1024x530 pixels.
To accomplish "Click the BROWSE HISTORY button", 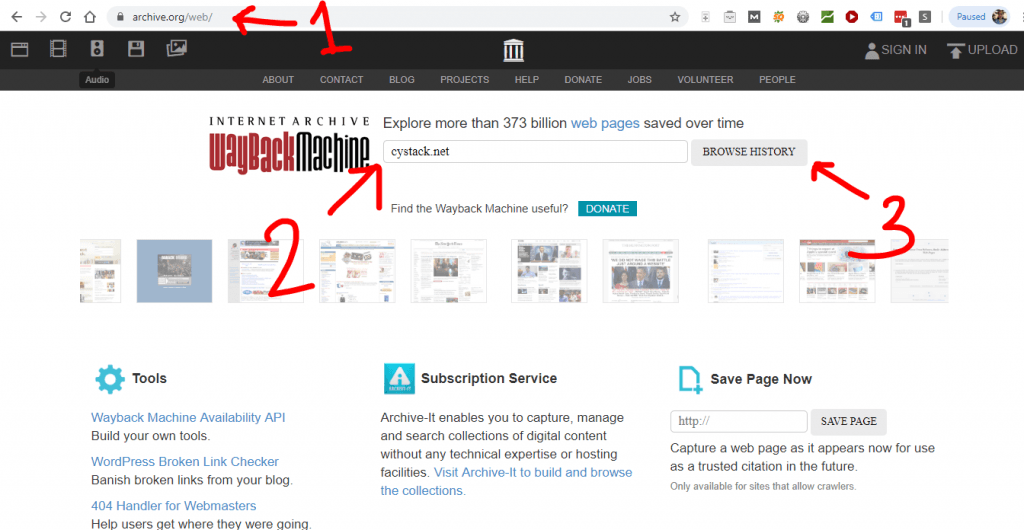I will 749,152.
